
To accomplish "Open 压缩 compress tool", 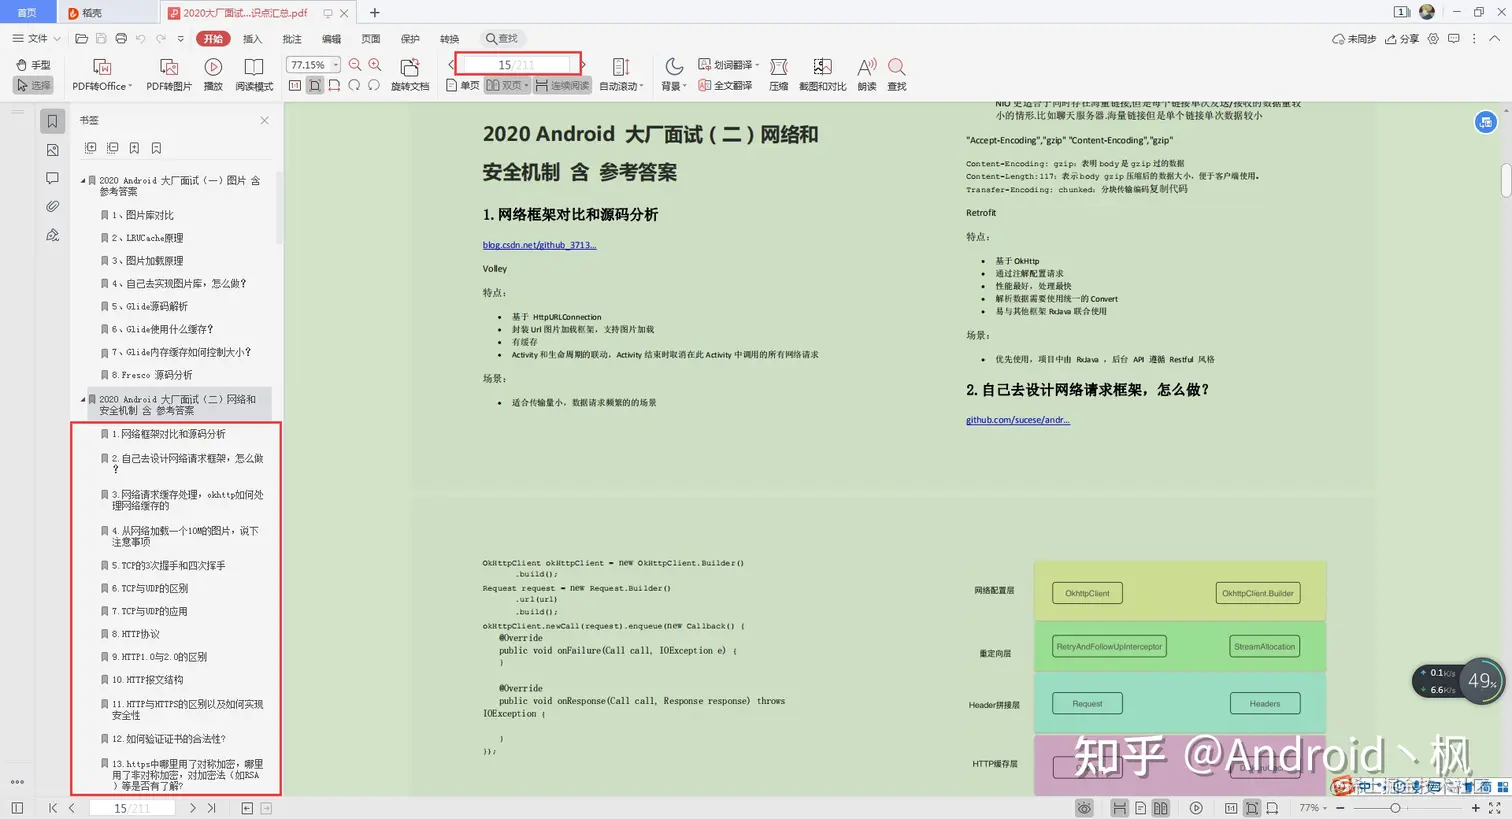I will pos(779,75).
